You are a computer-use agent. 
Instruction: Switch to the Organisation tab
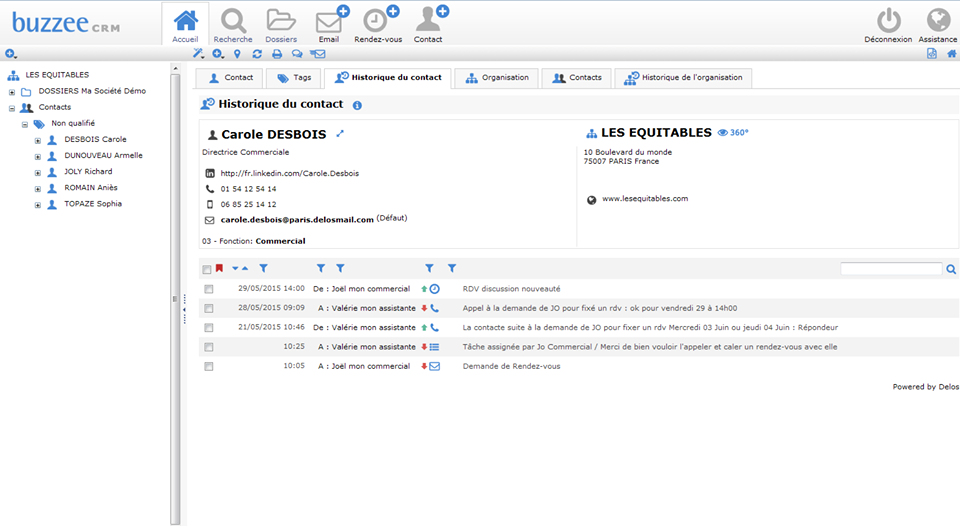coord(497,78)
